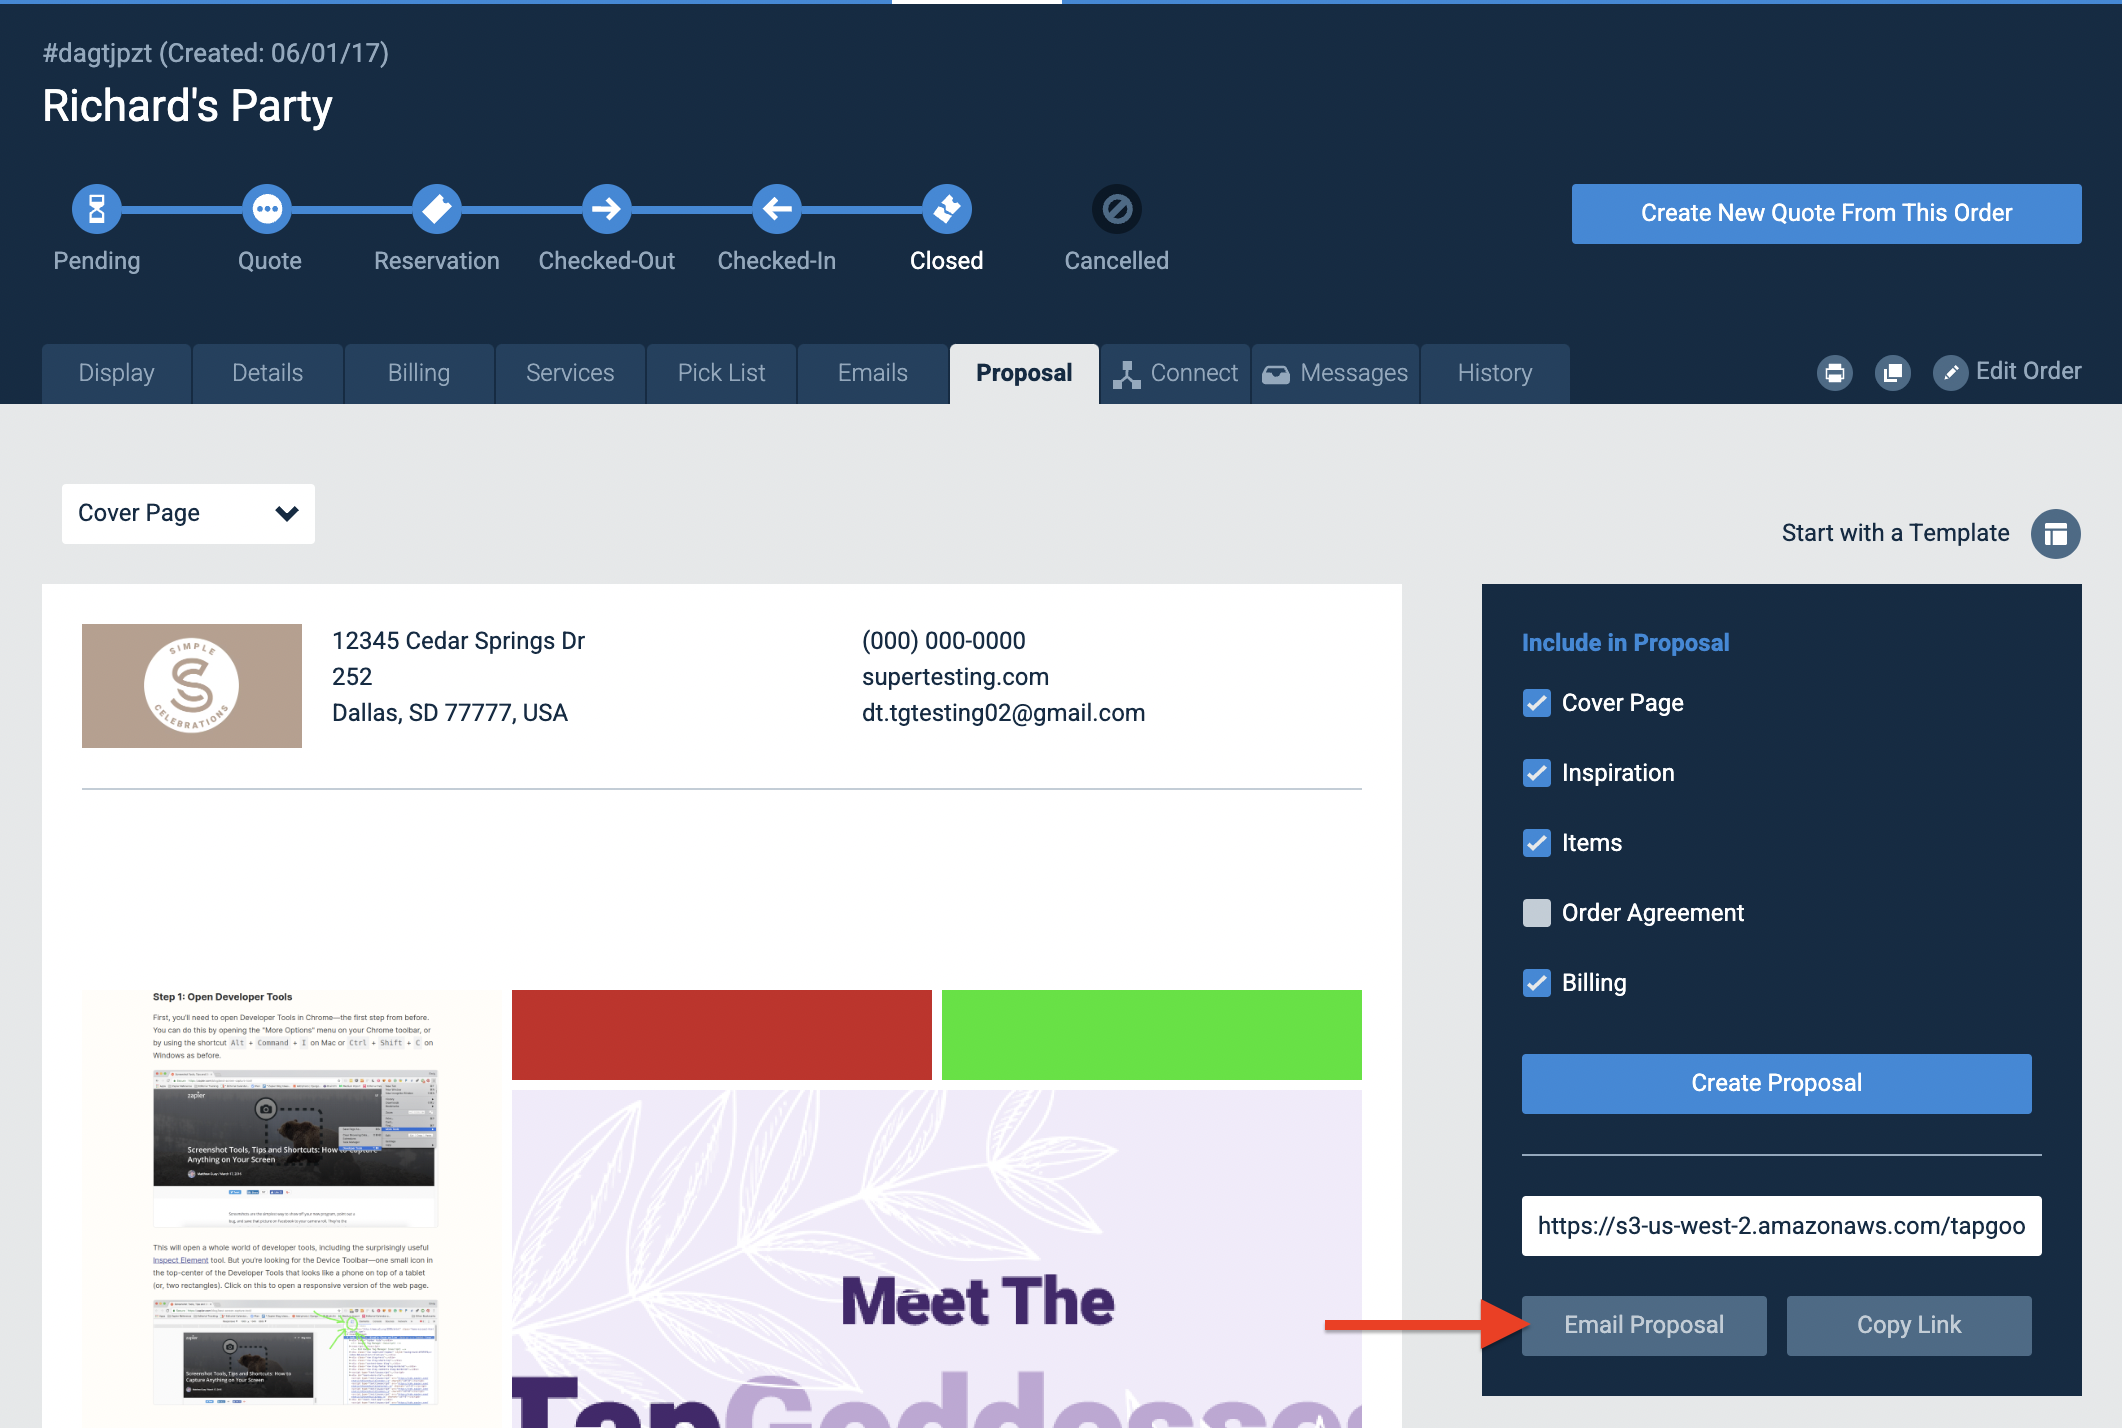The image size is (2122, 1428).
Task: Click Create New Quote From This Order
Action: tap(1827, 214)
